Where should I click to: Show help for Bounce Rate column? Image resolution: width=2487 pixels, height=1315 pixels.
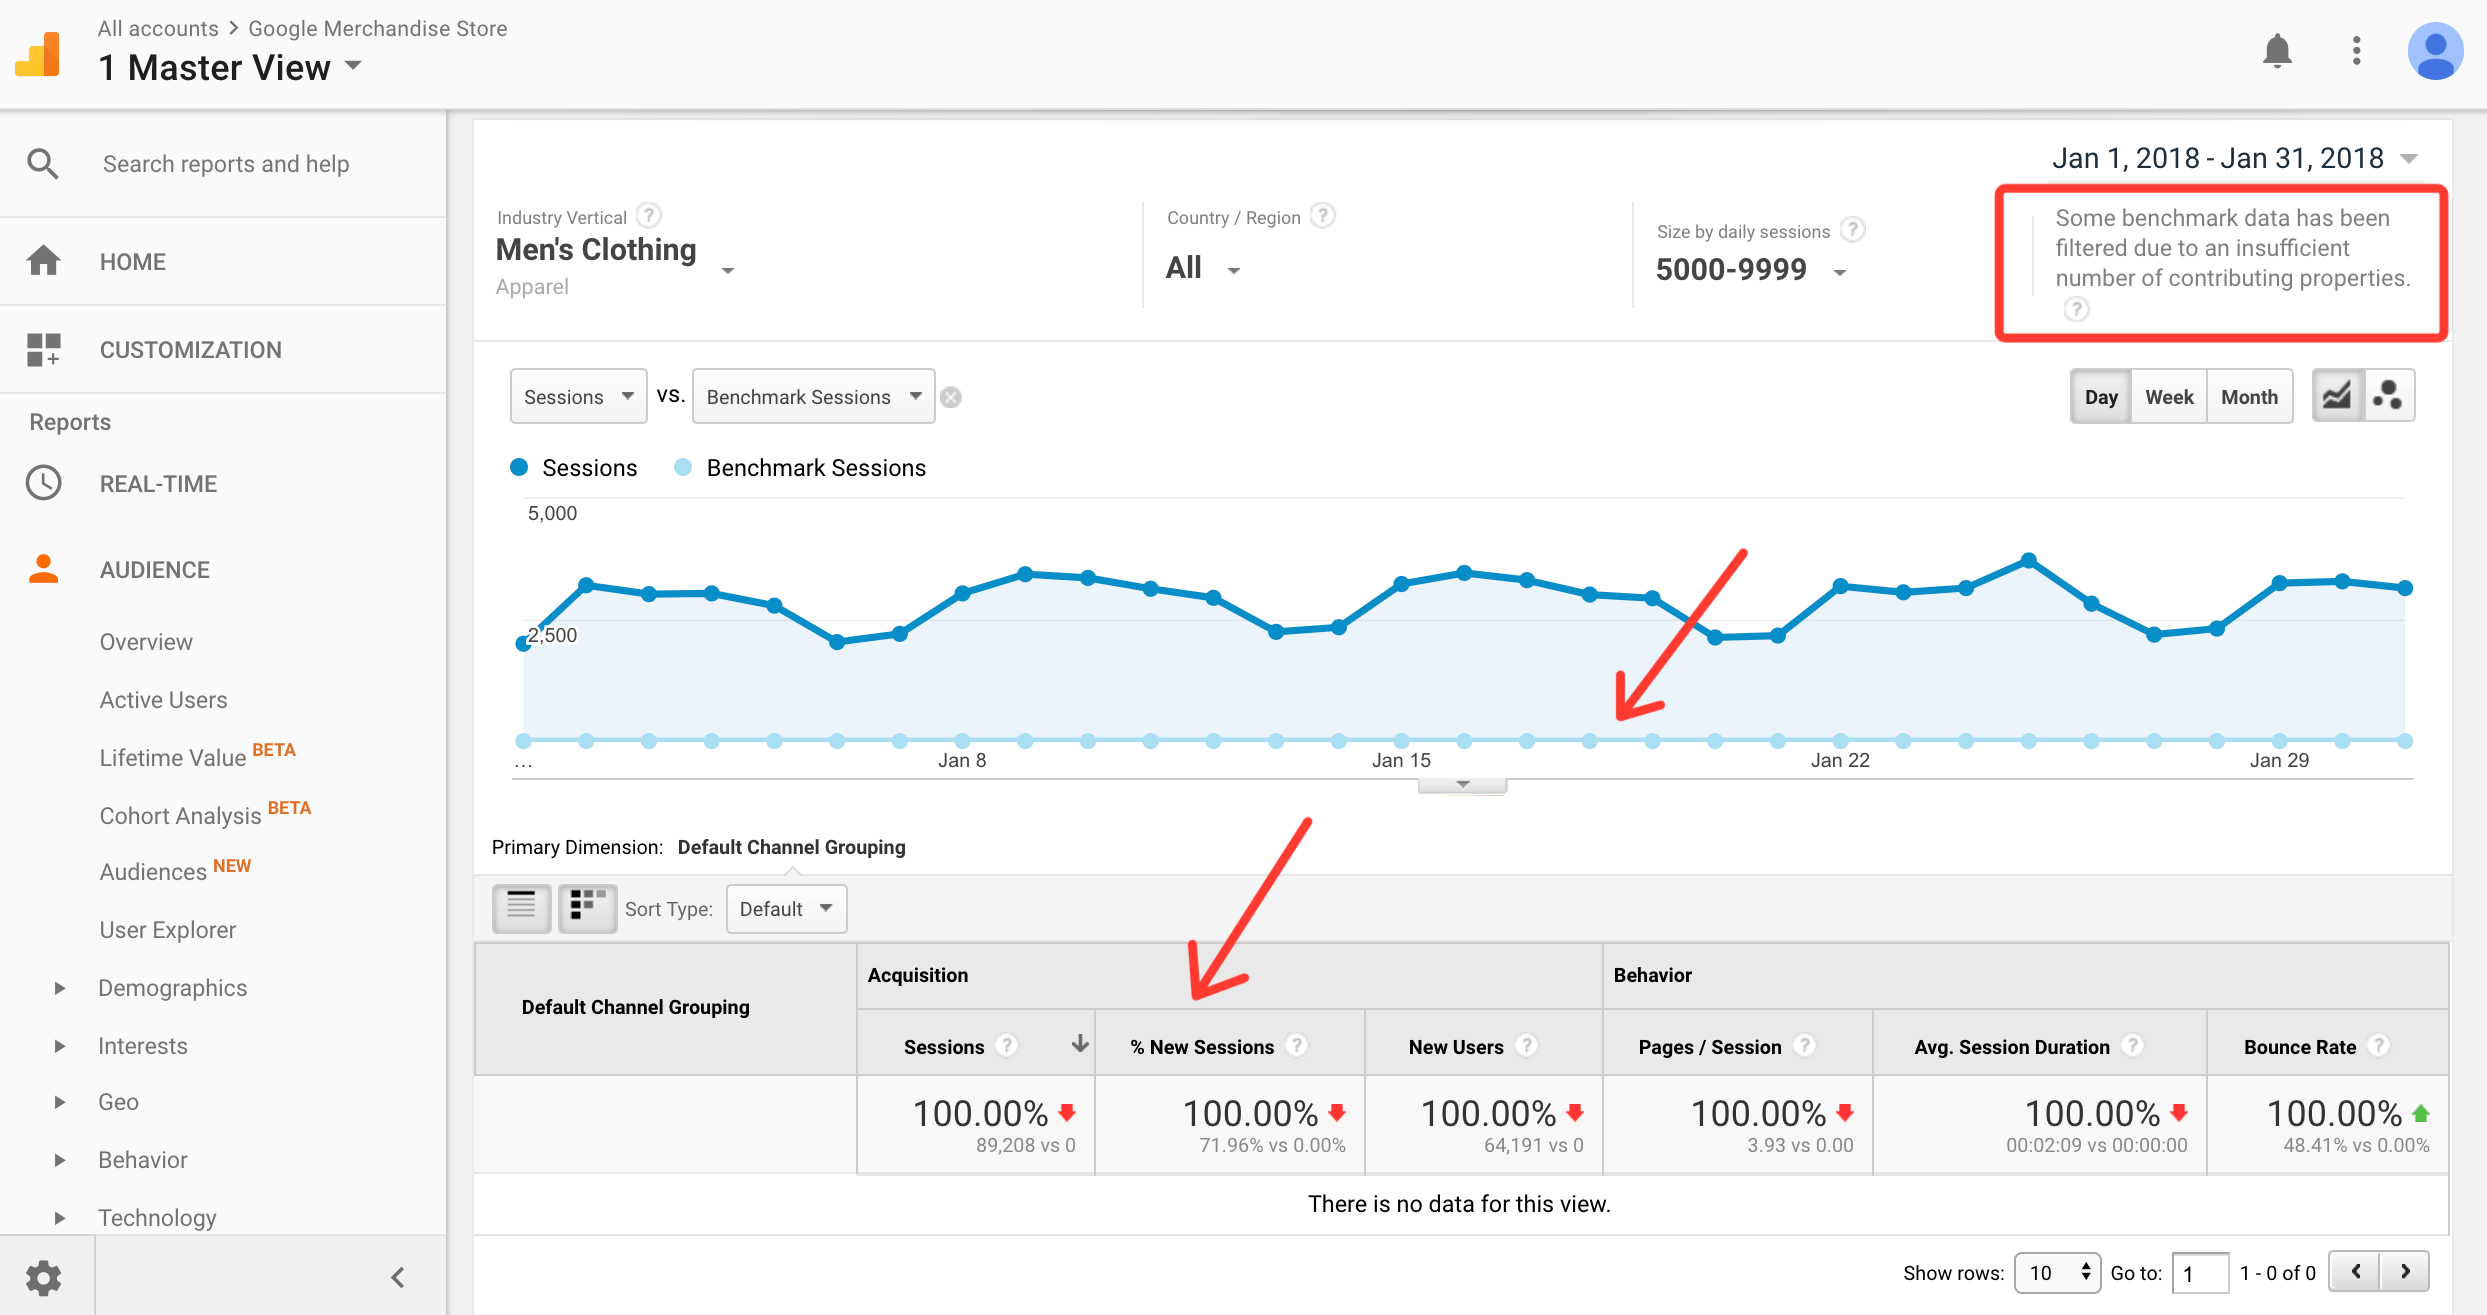pos(2379,1045)
